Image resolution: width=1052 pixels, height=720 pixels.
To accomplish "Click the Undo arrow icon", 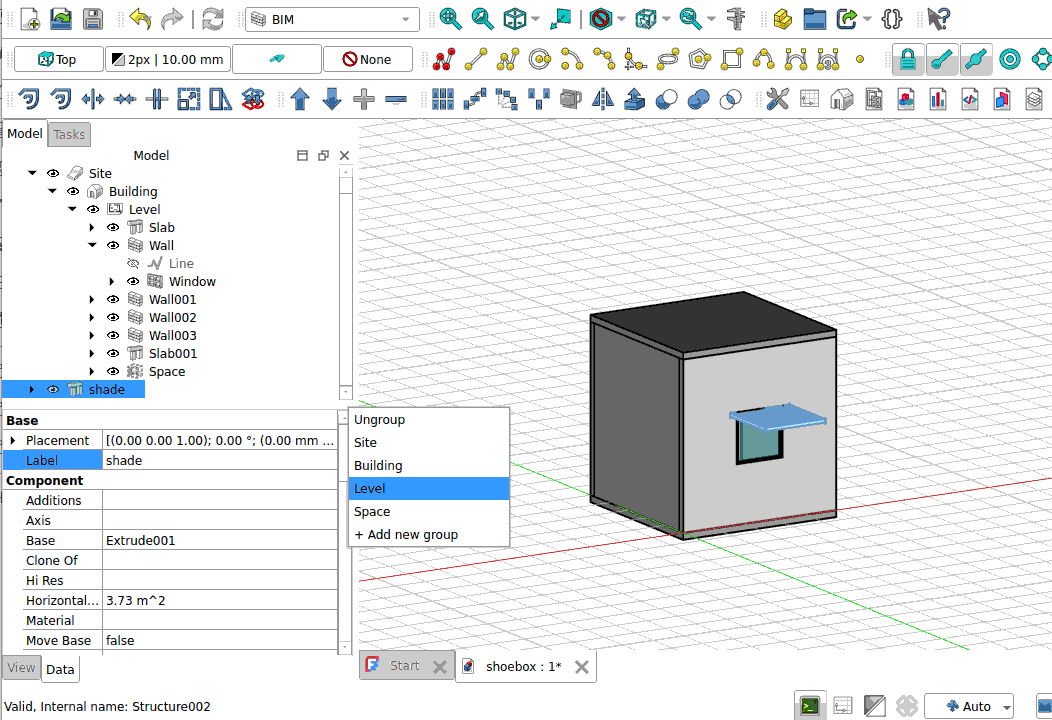I will click(x=140, y=19).
